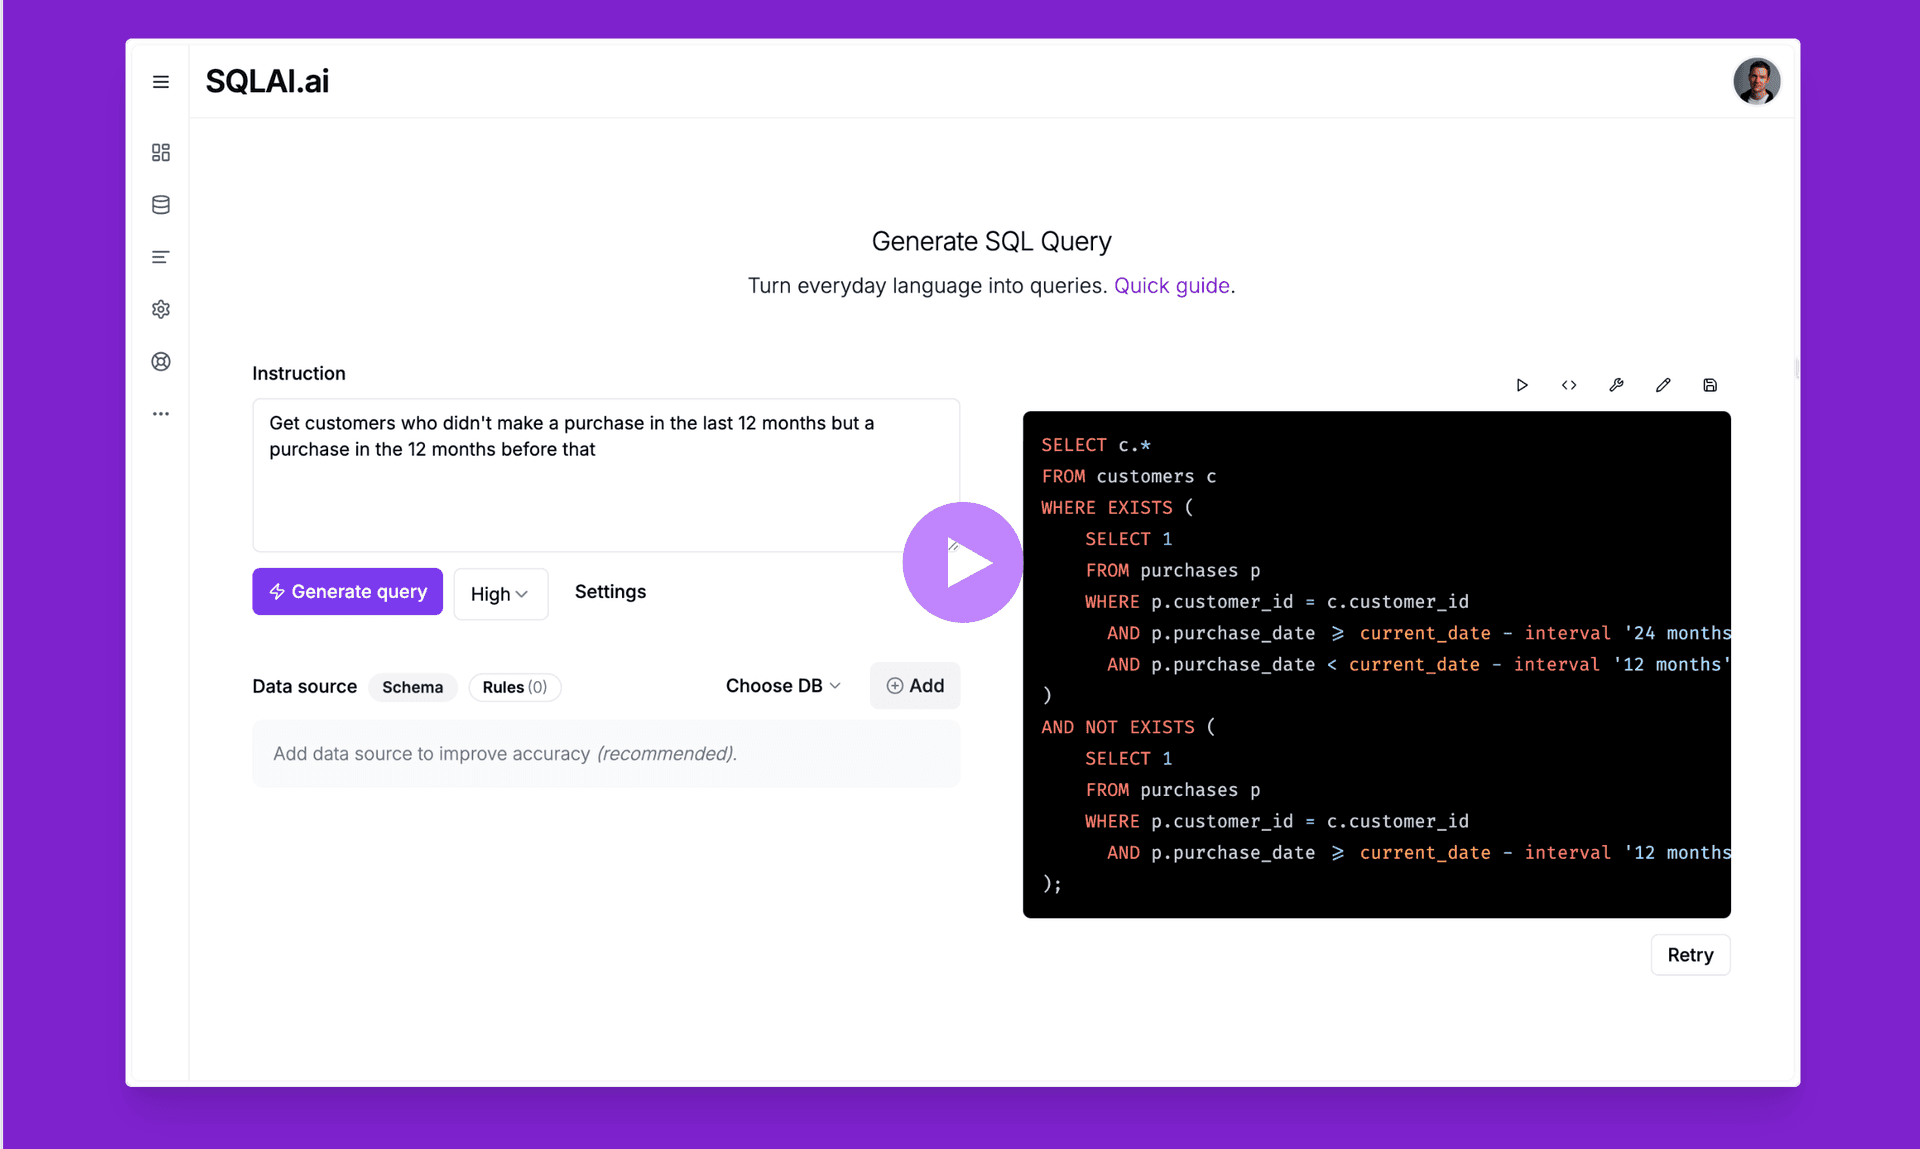Click the 'Data source' label
Screen dimensions: 1920x1149
(x=304, y=686)
